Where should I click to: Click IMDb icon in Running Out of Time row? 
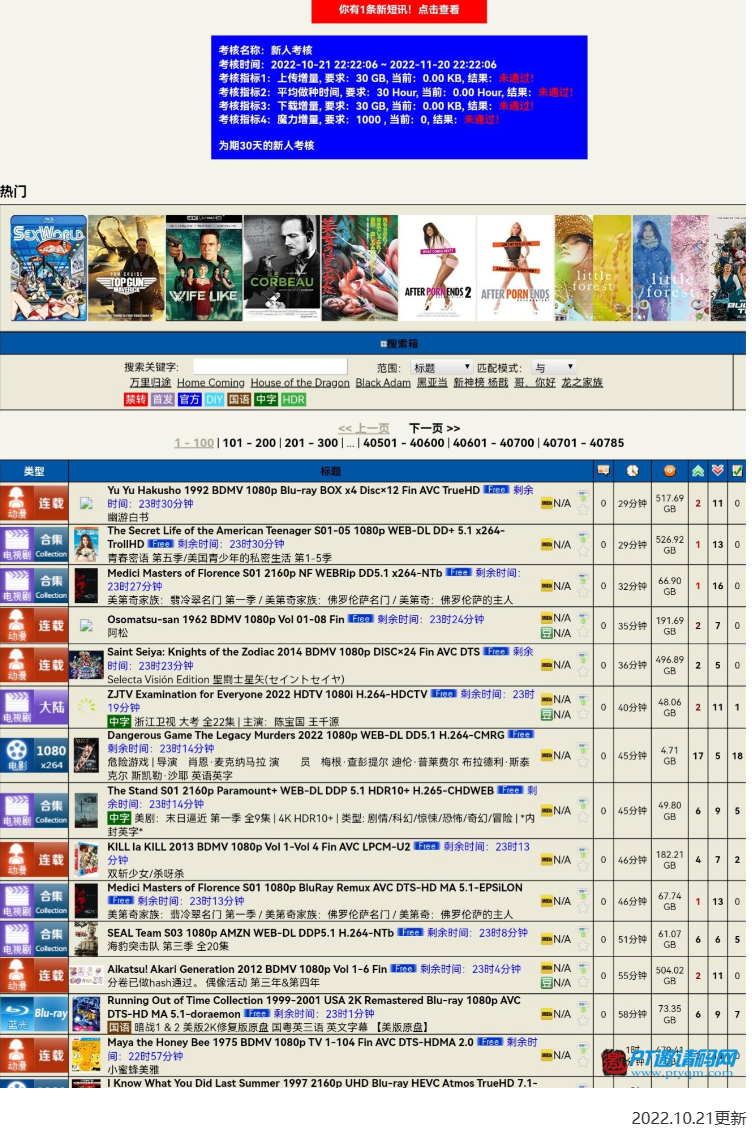[547, 1014]
